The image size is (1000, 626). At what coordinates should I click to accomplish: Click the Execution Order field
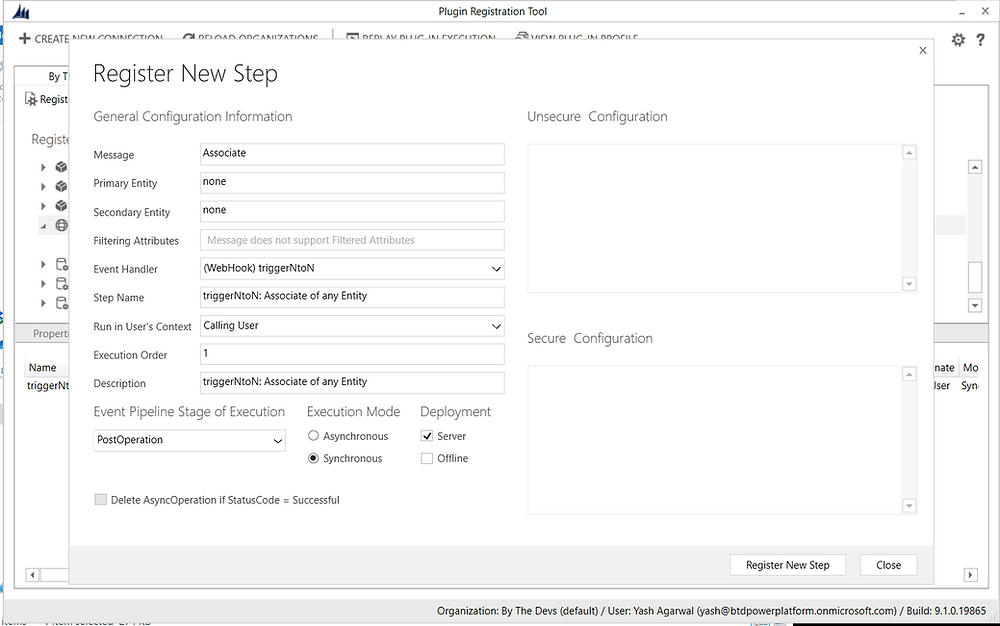pos(352,354)
